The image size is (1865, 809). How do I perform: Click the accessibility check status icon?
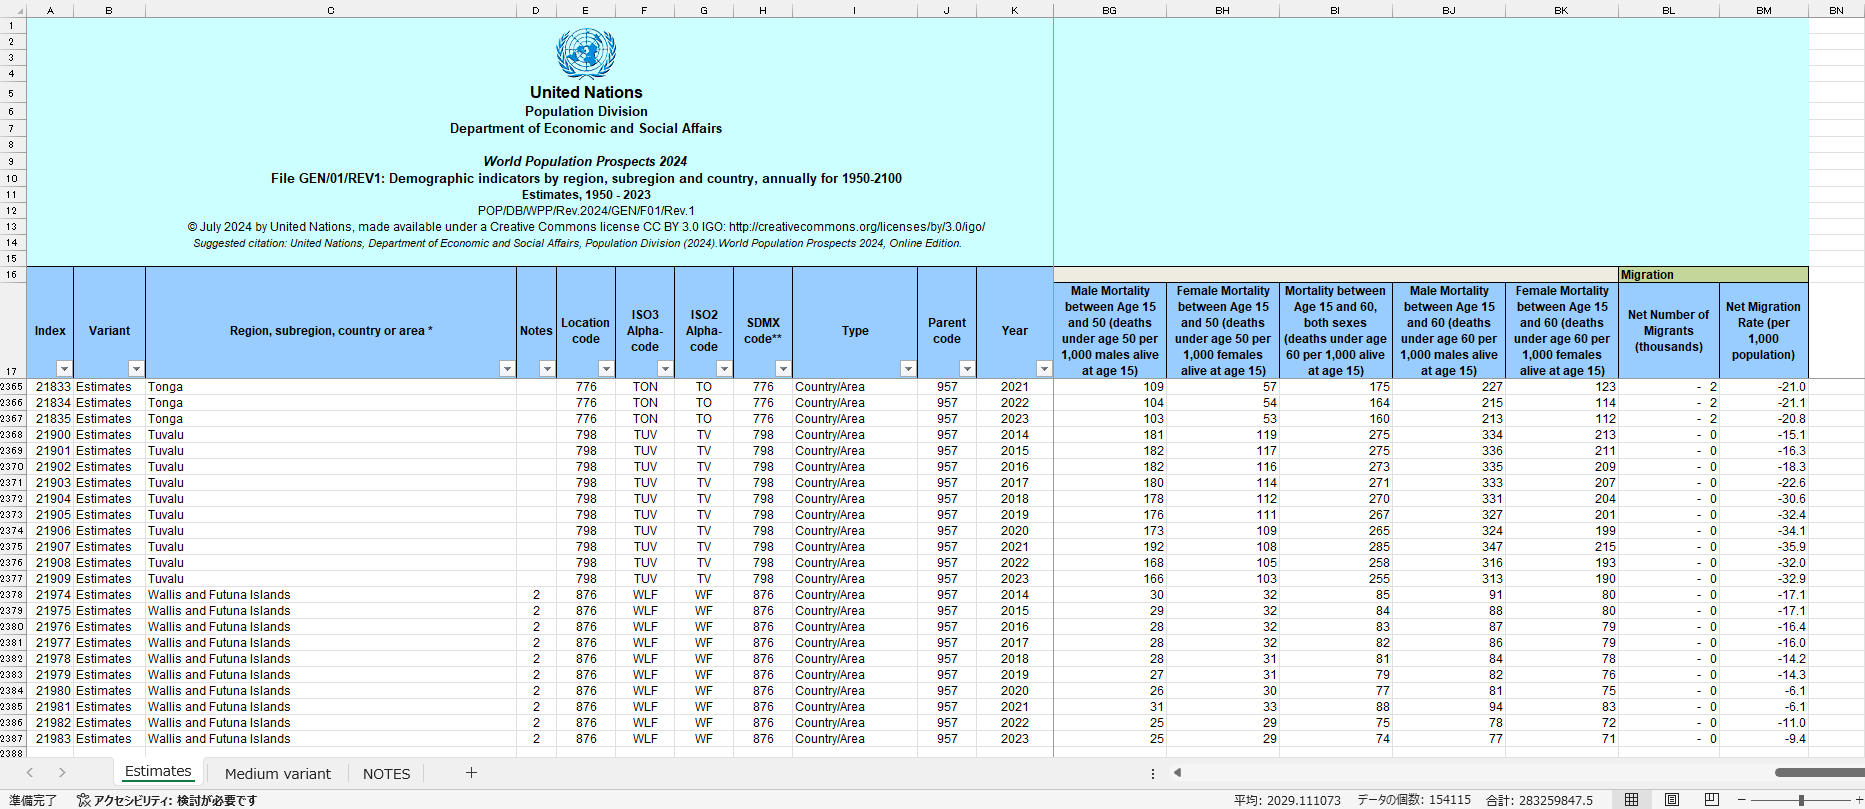(x=84, y=800)
